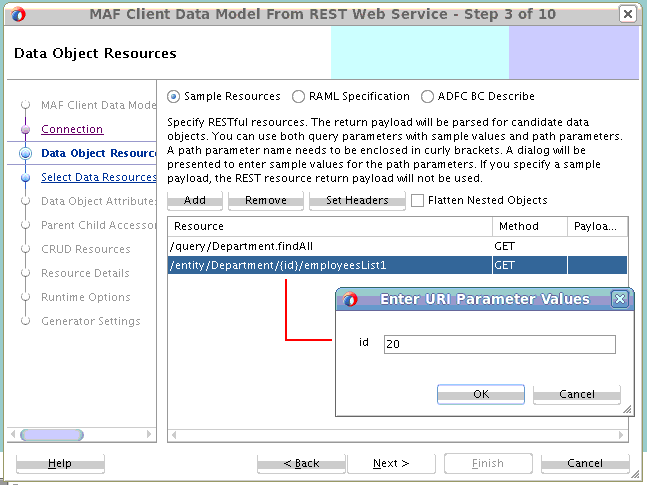The image size is (647, 485).
Task: Click the GET method cell of Department.findAll
Action: 530,246
